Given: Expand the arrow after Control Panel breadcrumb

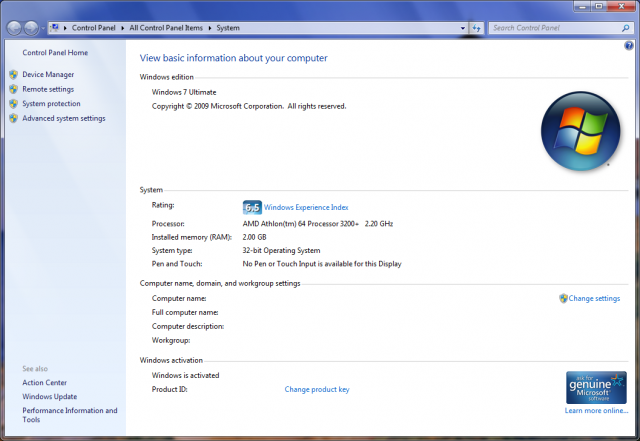Looking at the screenshot, I should click(x=122, y=28).
